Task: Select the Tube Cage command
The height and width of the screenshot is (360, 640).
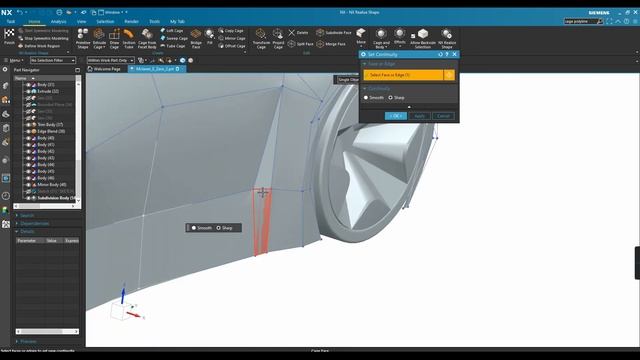Action: [x=173, y=46]
